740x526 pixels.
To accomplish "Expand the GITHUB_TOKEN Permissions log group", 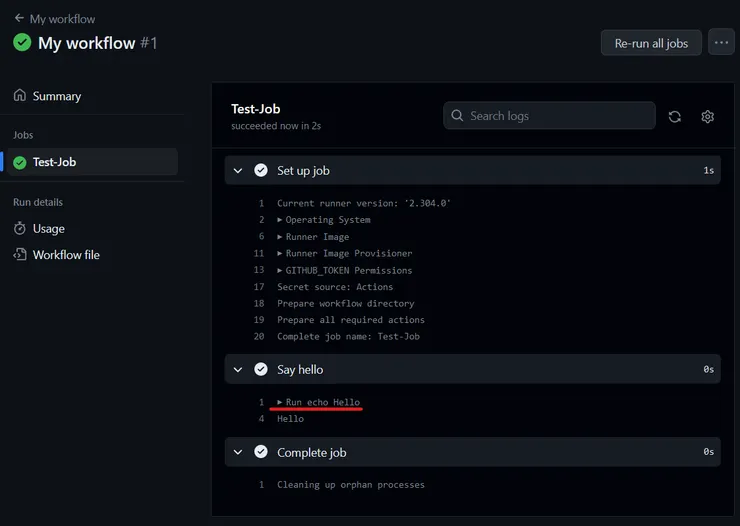I will (281, 270).
